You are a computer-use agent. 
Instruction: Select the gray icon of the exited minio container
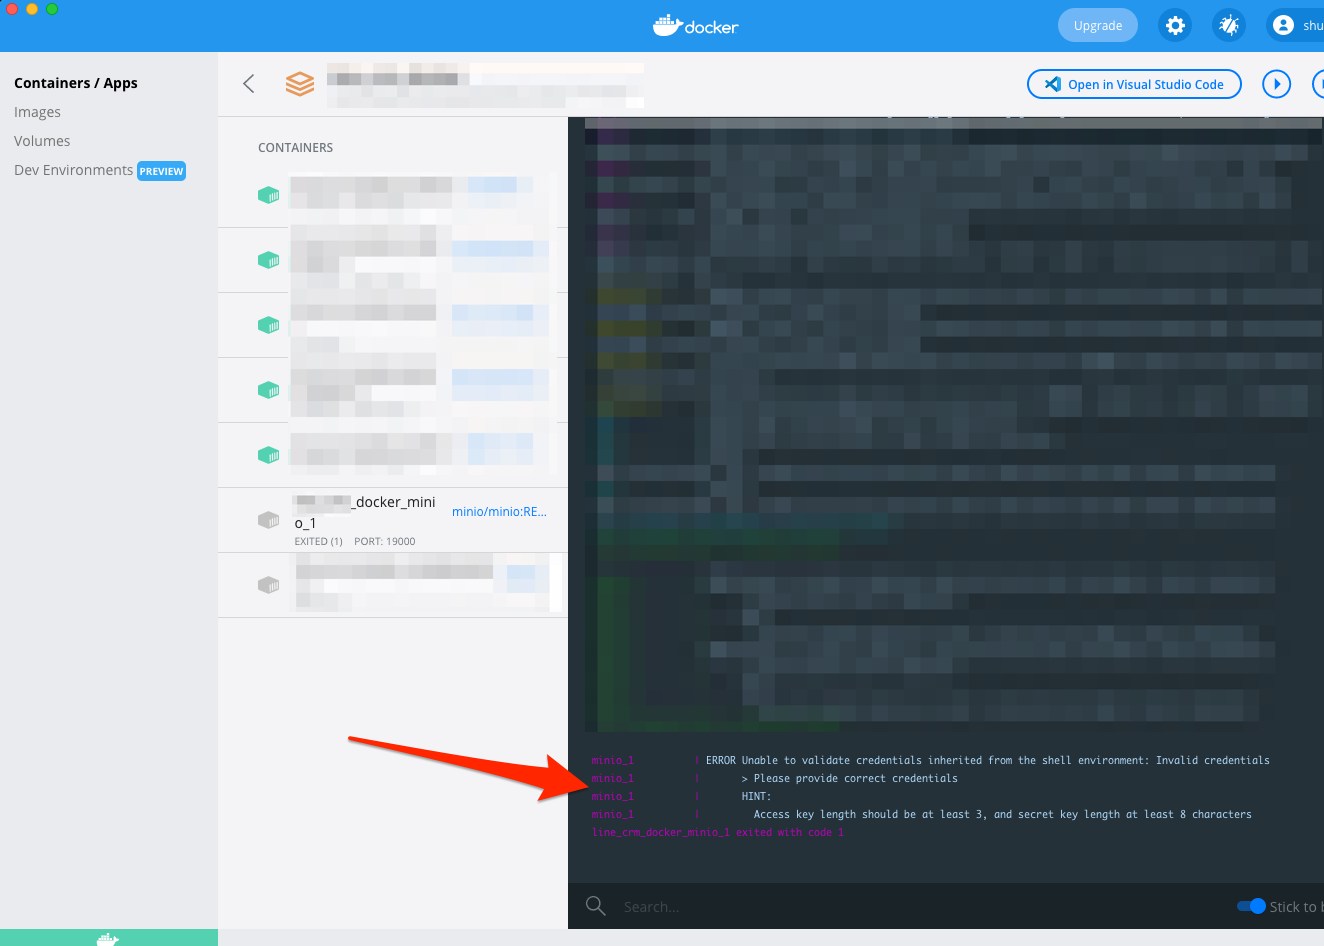[x=268, y=520]
